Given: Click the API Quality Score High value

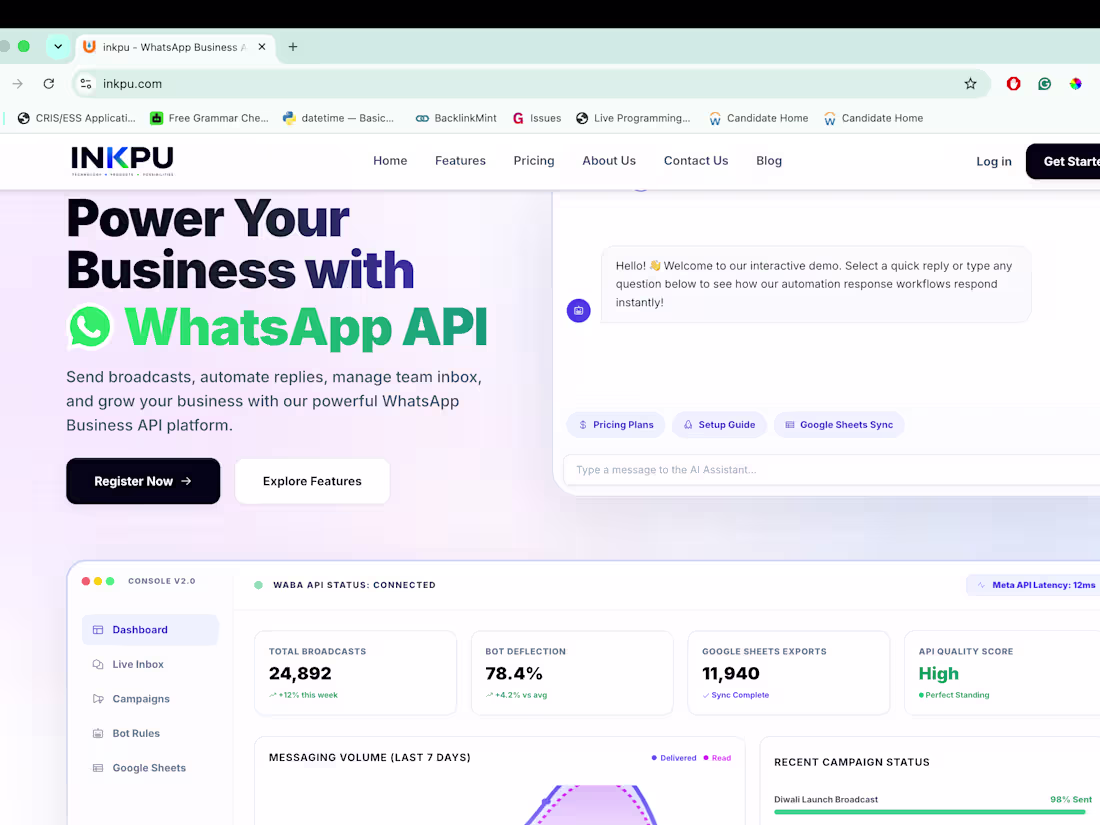Looking at the screenshot, I should pyautogui.click(x=939, y=673).
